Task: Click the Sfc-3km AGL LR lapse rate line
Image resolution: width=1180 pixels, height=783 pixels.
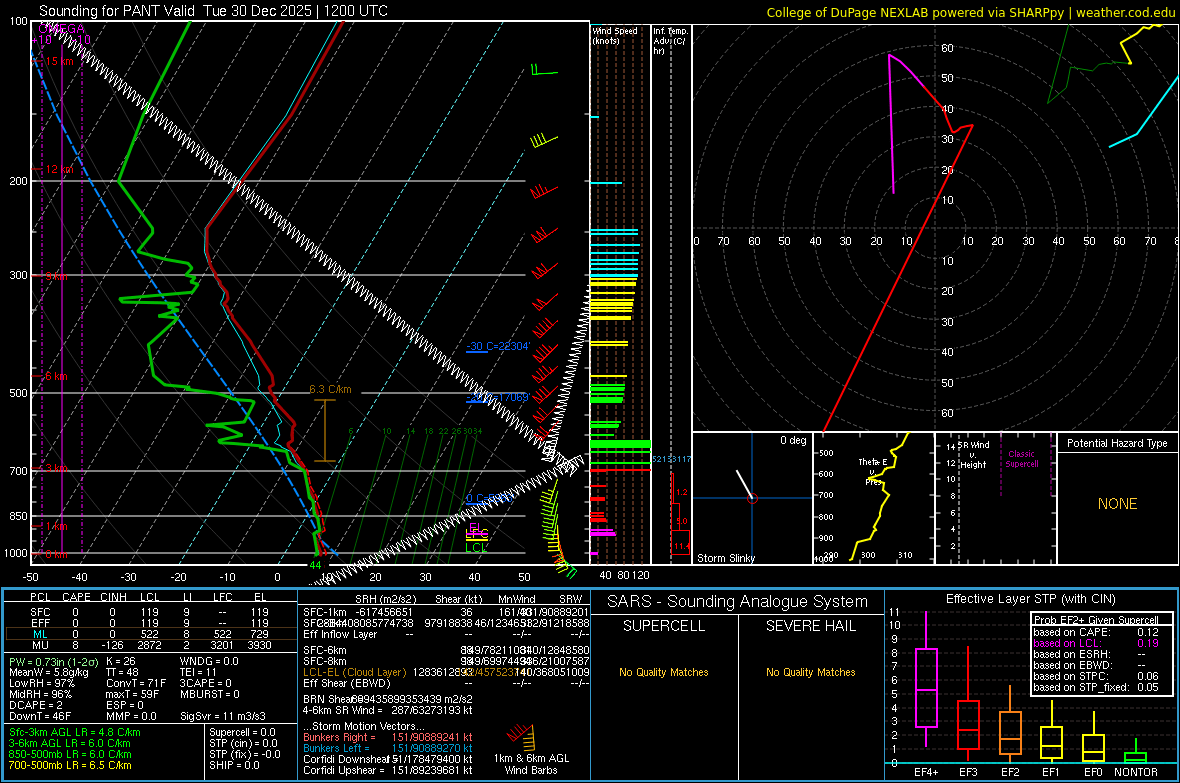Action: (x=75, y=732)
